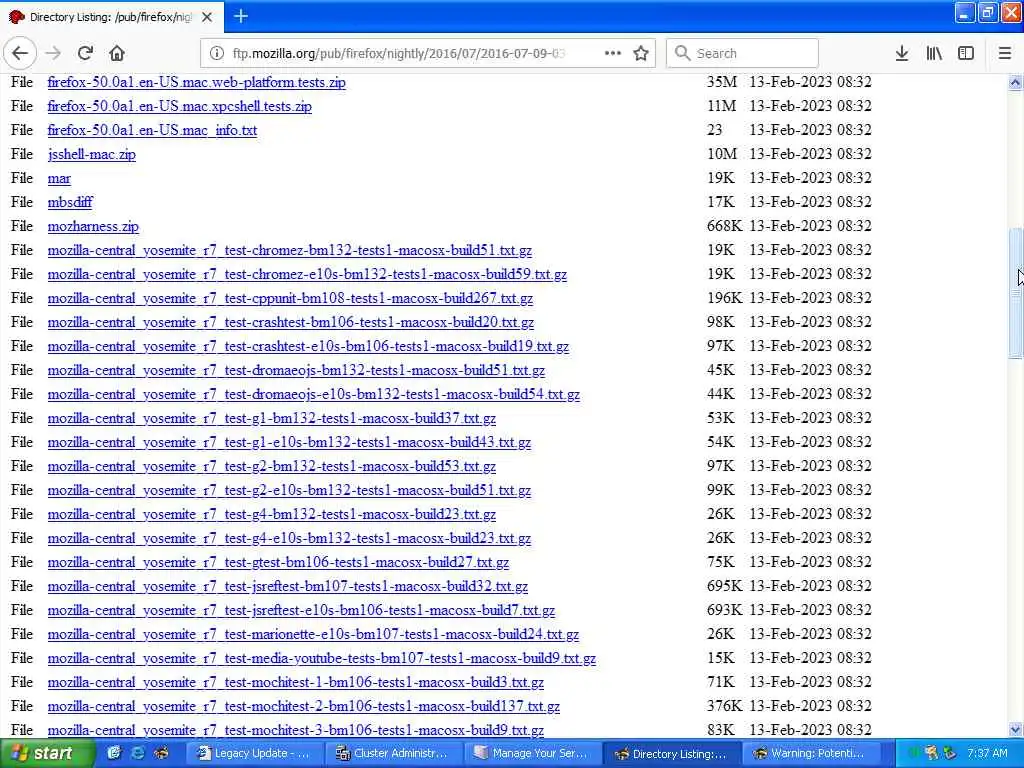Open test-mochitest-1 build3 log link

point(296,682)
